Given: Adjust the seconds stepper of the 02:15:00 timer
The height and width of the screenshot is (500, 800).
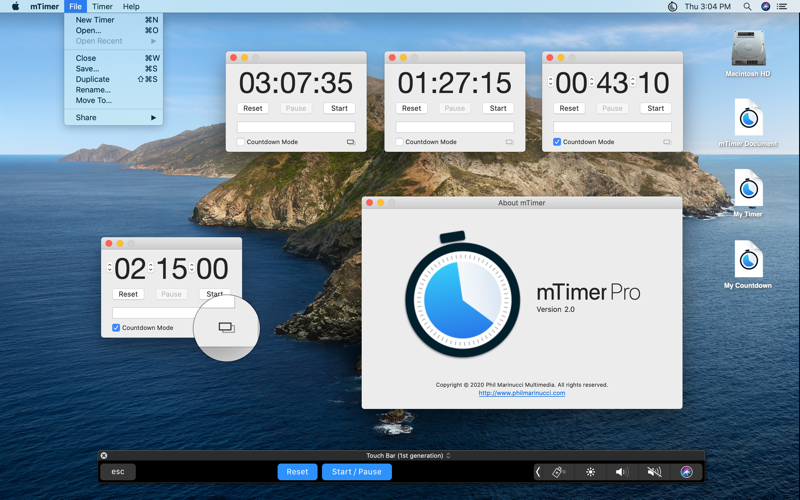Looking at the screenshot, I should (x=191, y=267).
